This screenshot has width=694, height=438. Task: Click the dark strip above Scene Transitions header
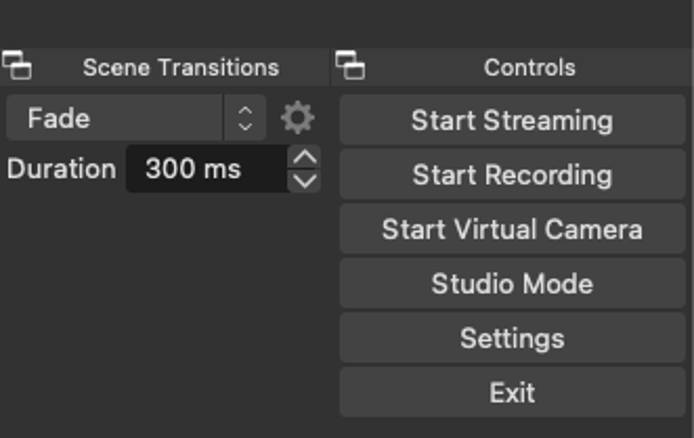[x=165, y=22]
